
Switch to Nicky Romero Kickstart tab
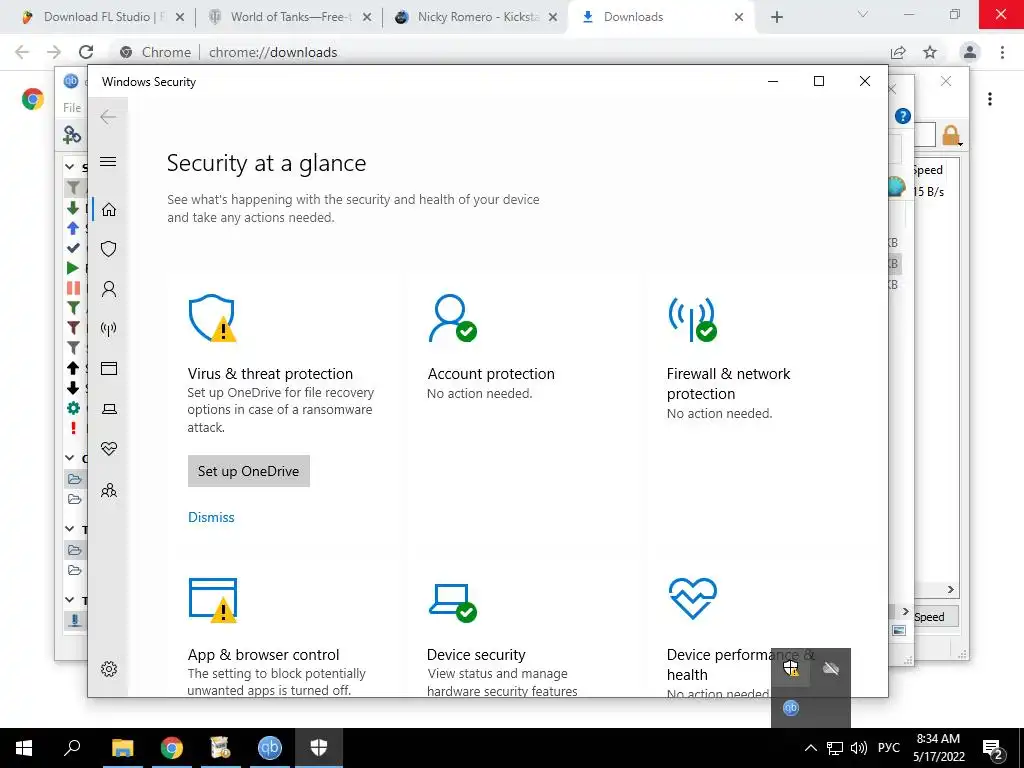478,17
